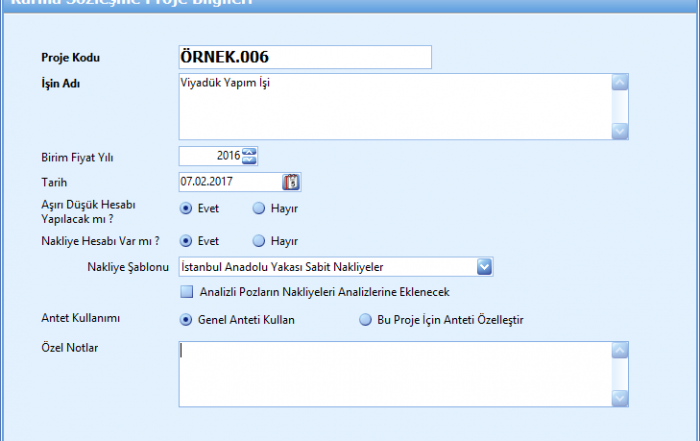Decrease the Birim Fiyat Yılı year
700x441 pixels.
tap(250, 159)
